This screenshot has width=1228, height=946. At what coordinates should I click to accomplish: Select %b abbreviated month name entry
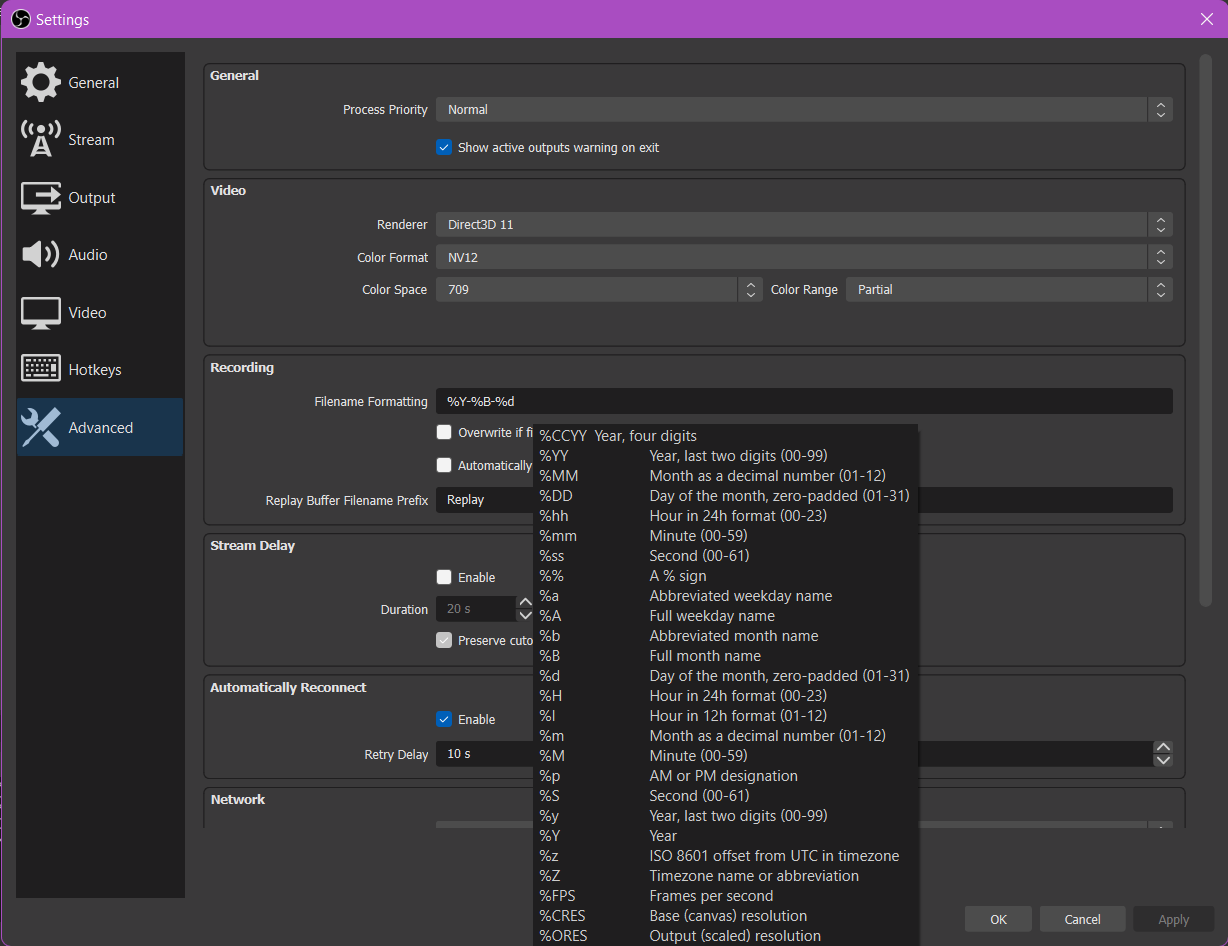pyautogui.click(x=726, y=636)
